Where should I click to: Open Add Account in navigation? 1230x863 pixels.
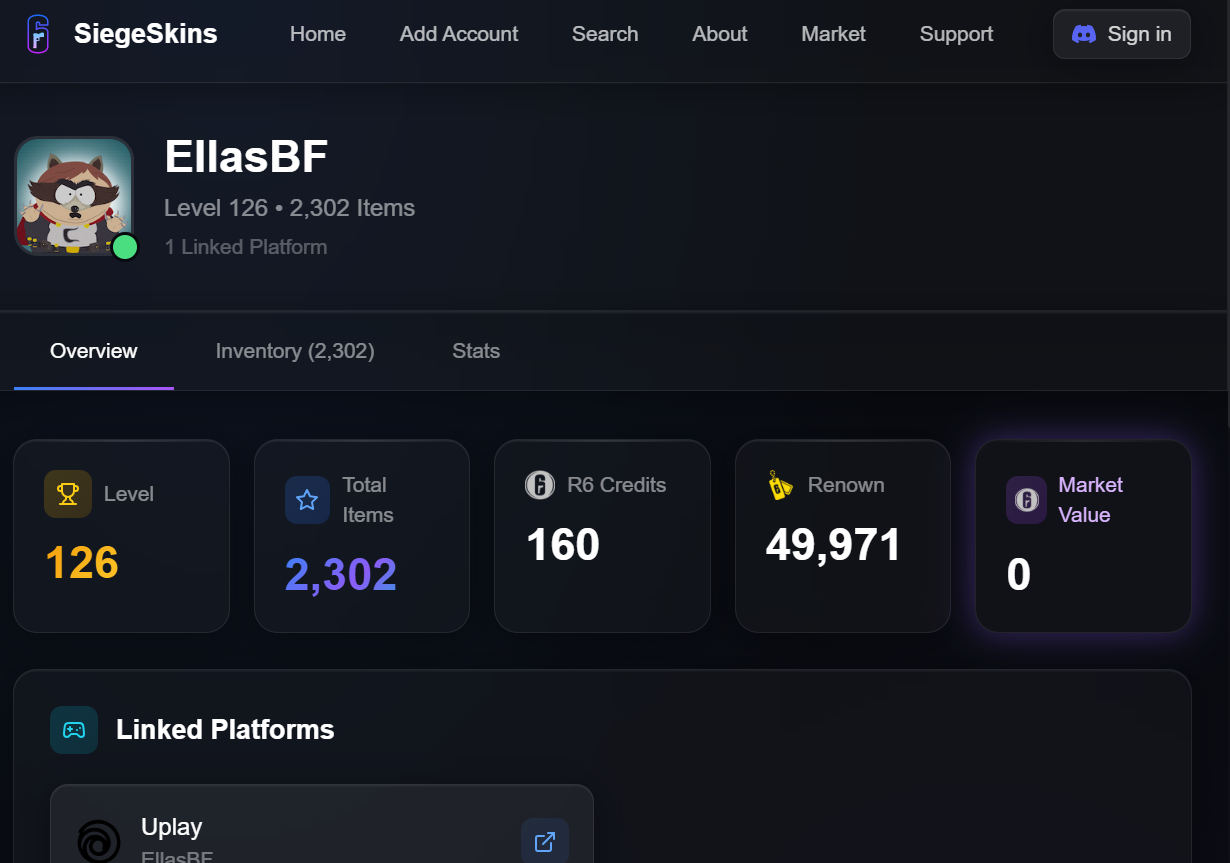coord(459,34)
